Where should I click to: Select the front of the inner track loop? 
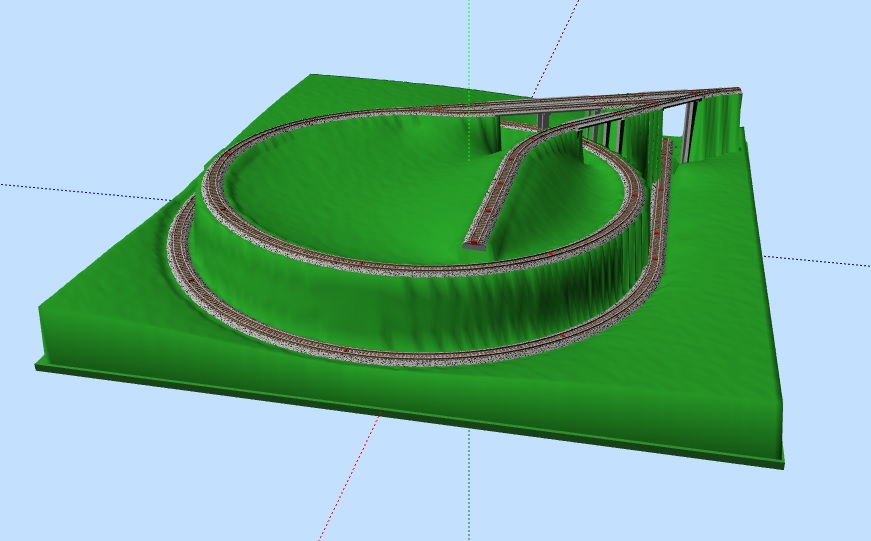tap(400, 267)
